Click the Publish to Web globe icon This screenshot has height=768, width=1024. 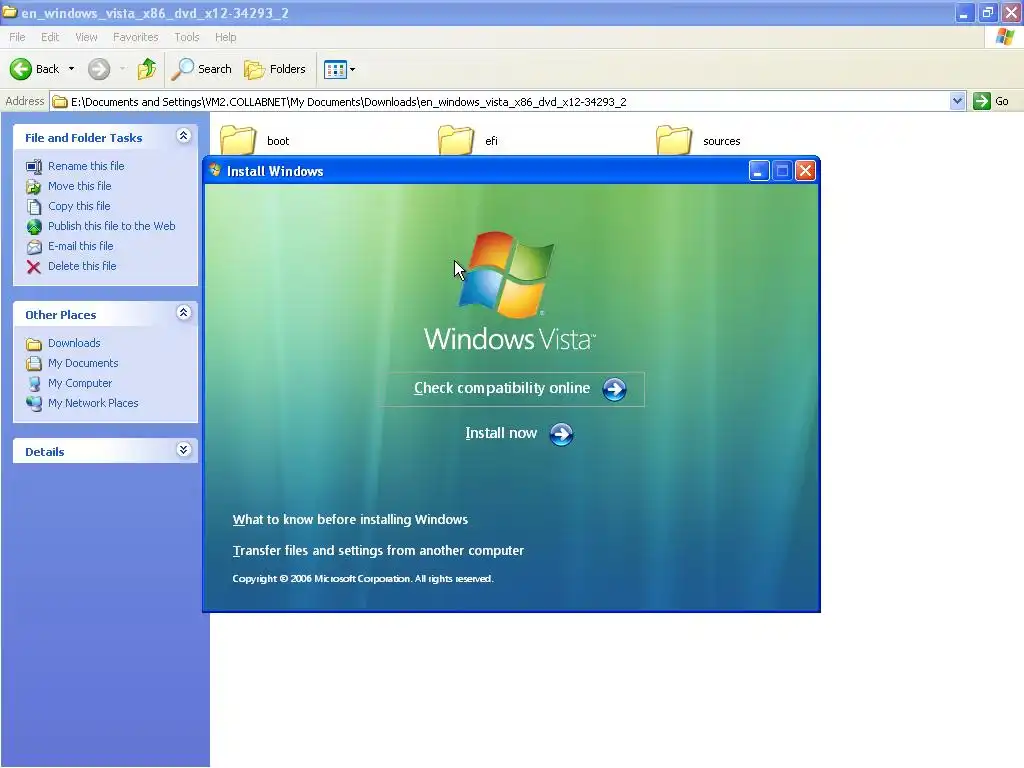click(34, 227)
